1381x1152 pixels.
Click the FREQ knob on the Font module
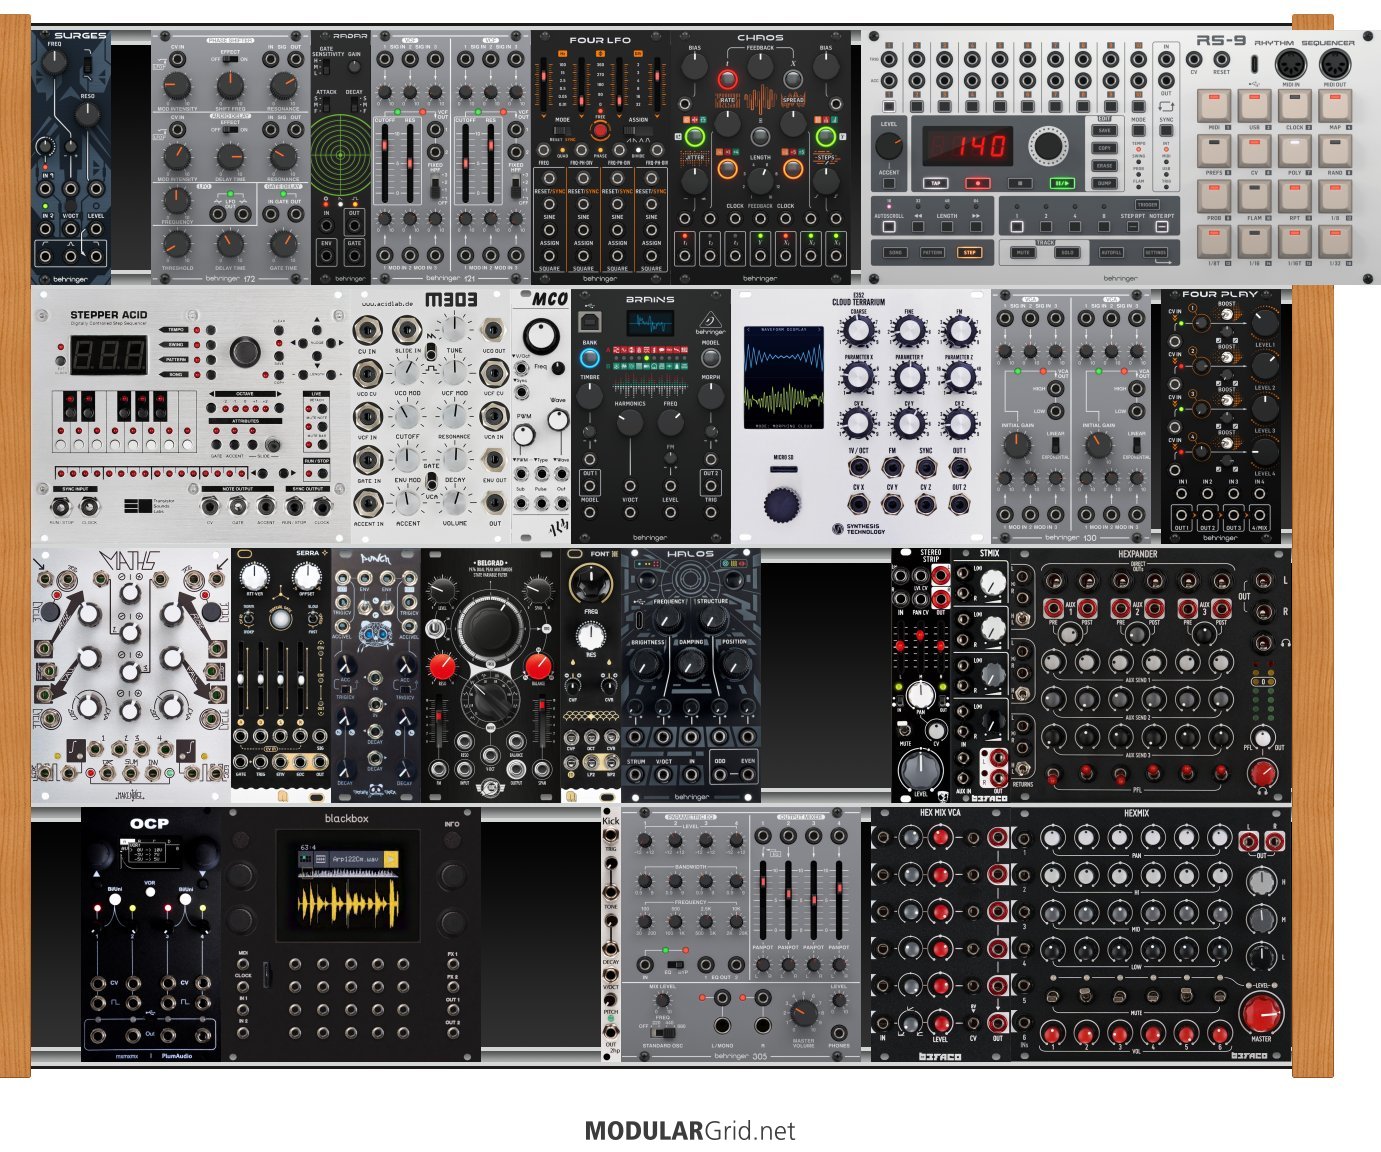(591, 582)
